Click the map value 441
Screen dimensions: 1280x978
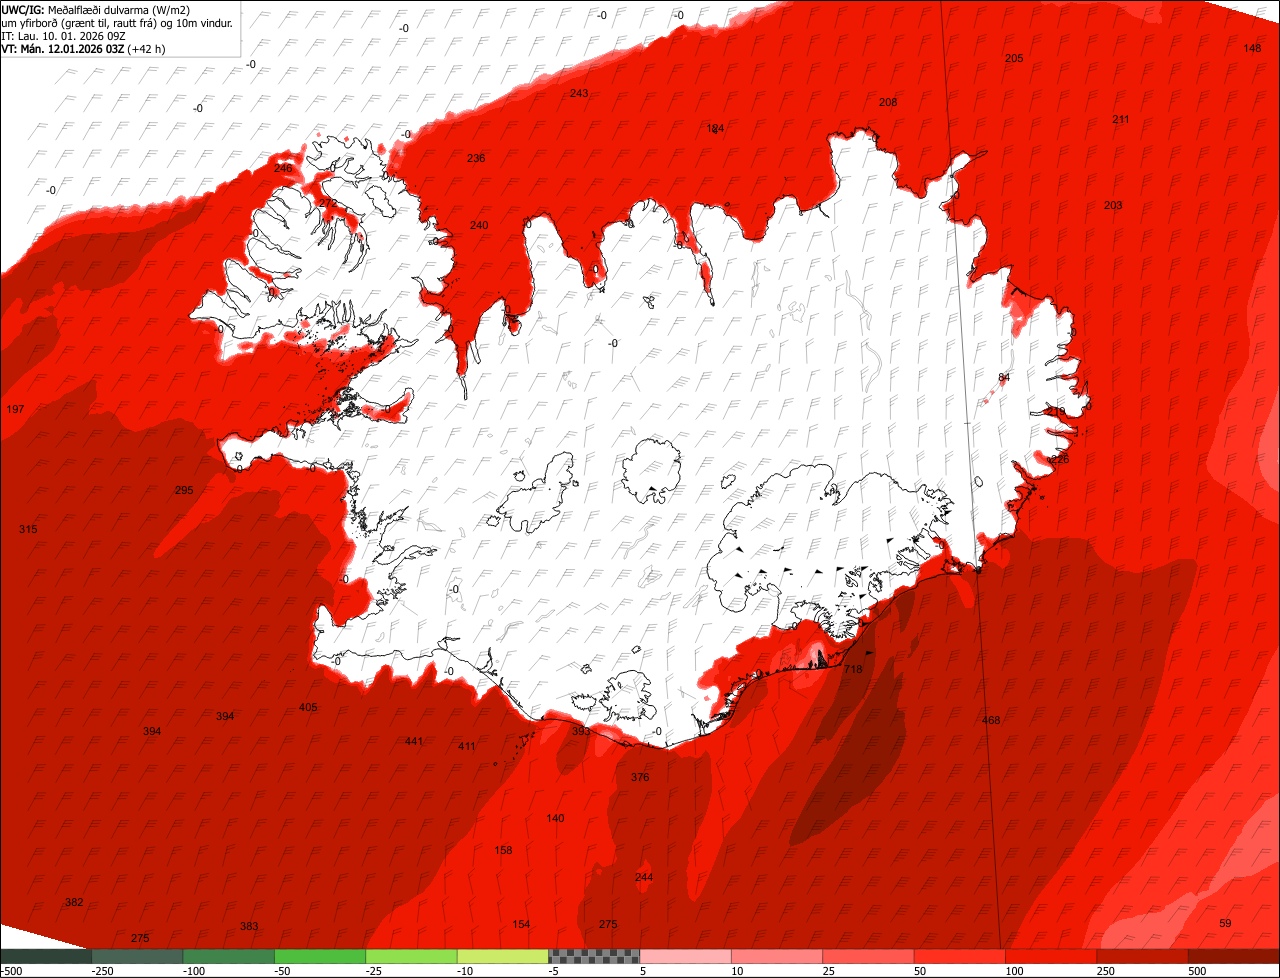tap(414, 741)
